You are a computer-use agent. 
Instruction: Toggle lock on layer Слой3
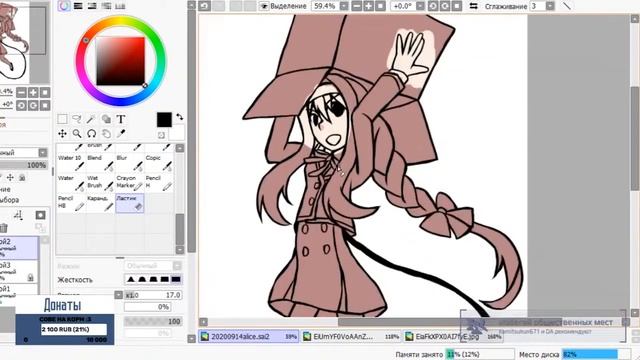30,278
